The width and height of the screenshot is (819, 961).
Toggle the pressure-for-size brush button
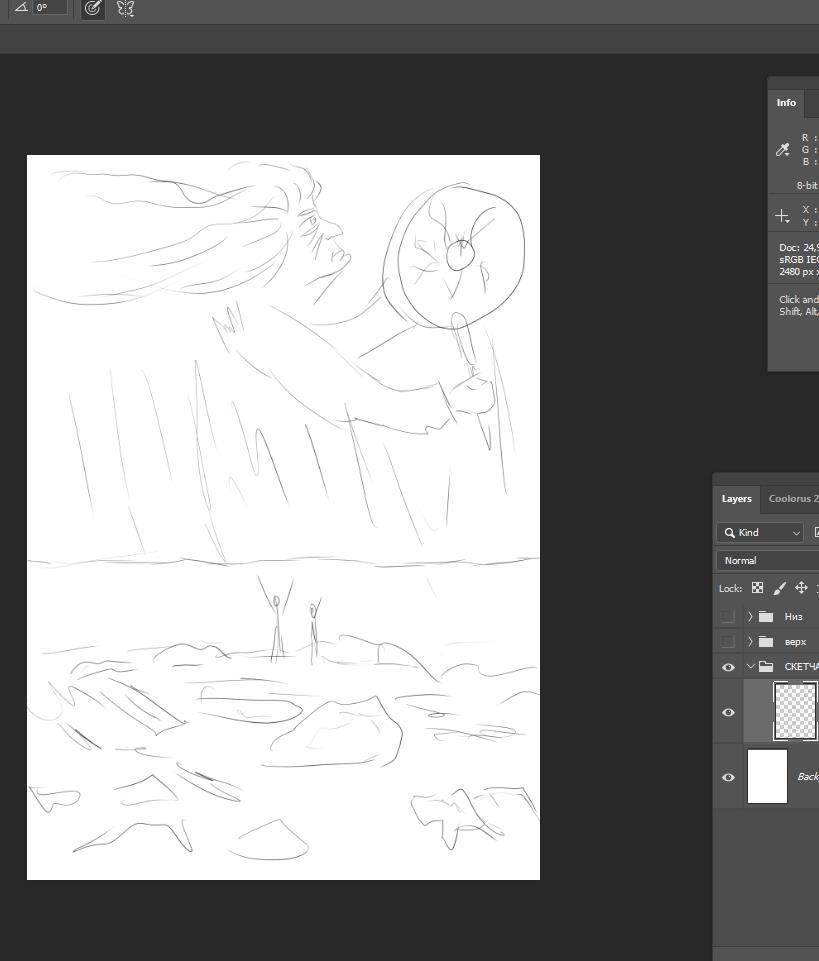[92, 8]
